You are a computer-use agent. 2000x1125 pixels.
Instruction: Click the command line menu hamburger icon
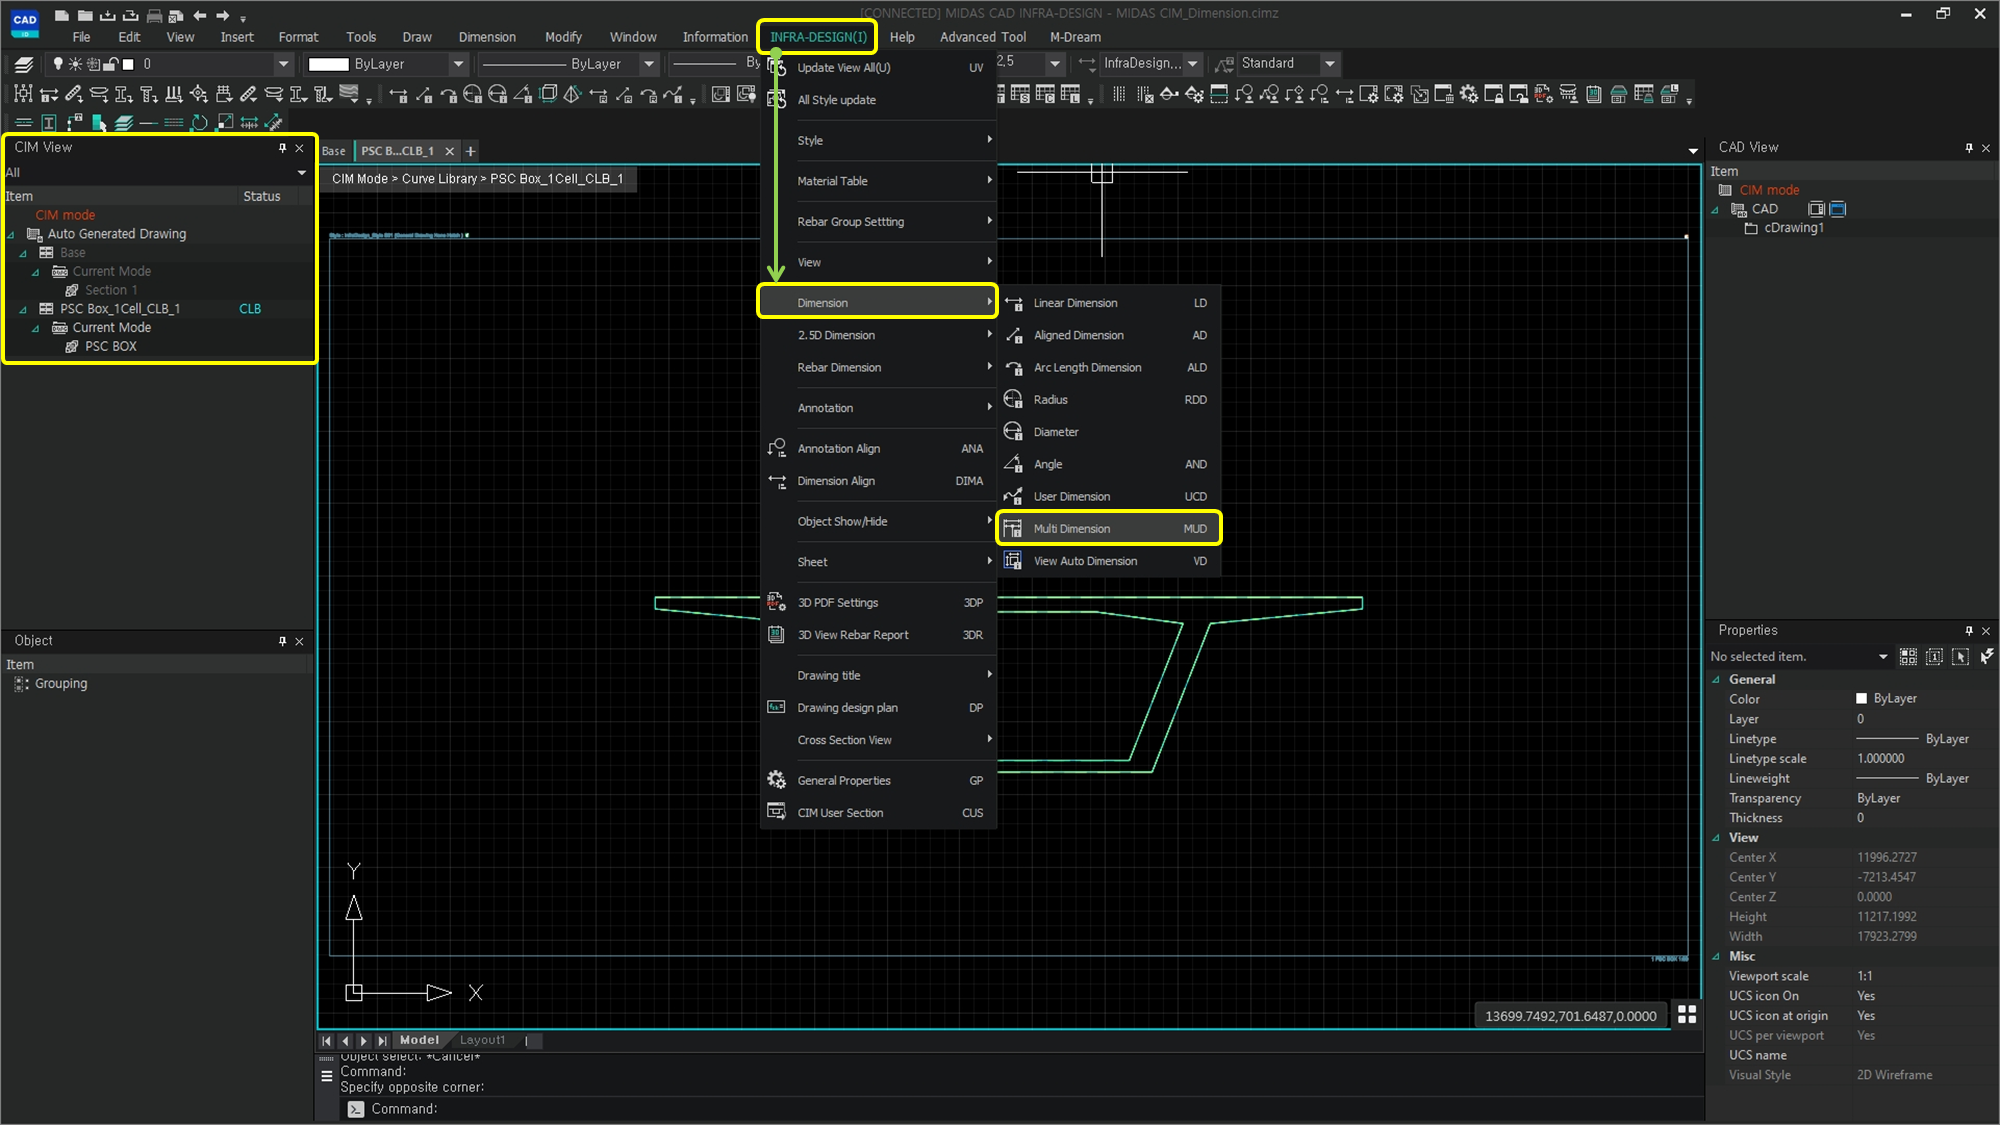[x=326, y=1077]
